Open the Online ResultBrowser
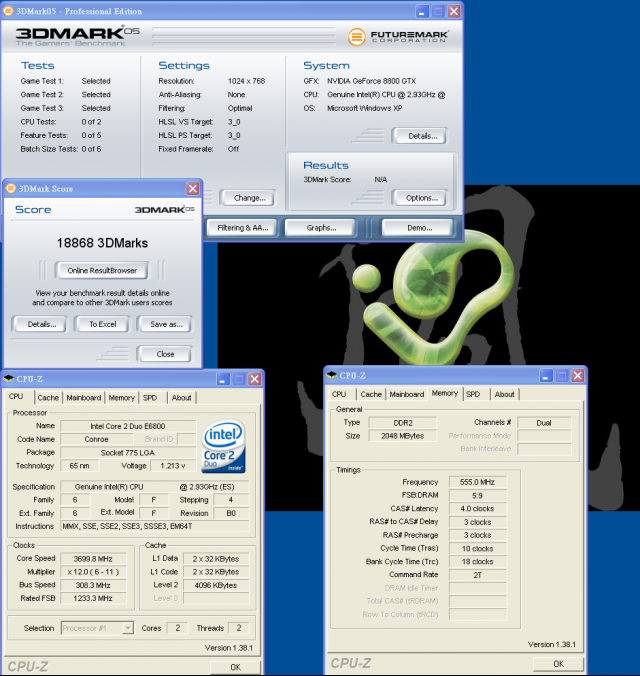This screenshot has height=676, width=640. pyautogui.click(x=102, y=270)
